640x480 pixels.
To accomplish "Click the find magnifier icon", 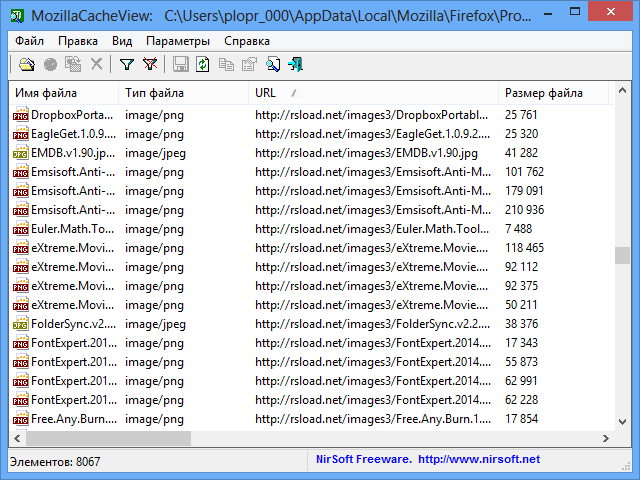I will coord(272,65).
